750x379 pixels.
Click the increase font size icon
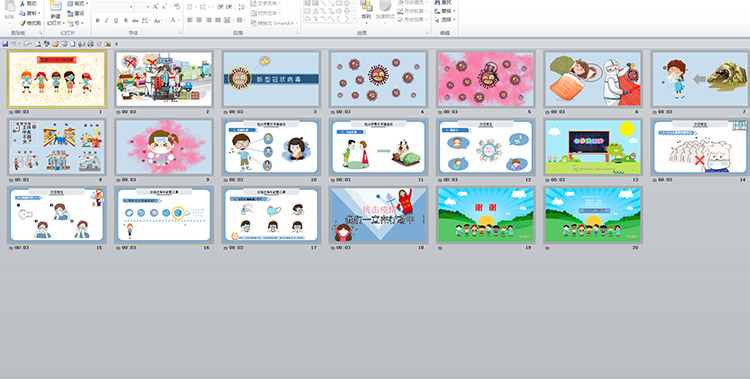click(x=156, y=7)
